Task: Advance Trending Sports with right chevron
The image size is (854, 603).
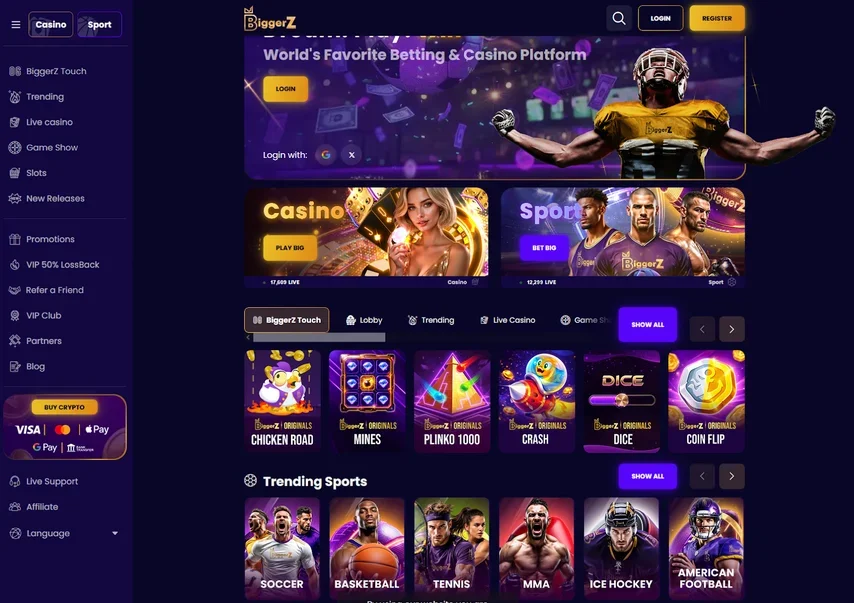Action: (x=731, y=476)
